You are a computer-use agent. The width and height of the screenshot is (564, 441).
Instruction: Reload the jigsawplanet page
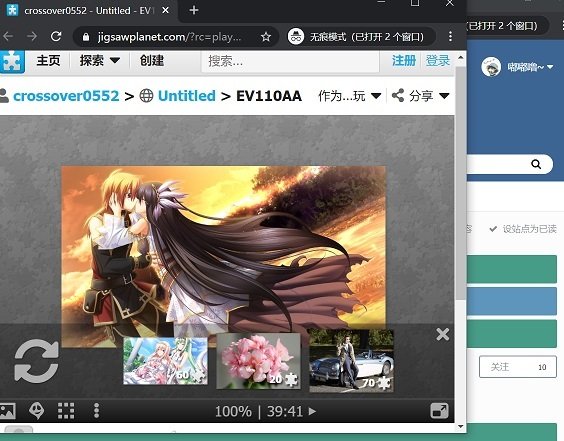[56, 36]
